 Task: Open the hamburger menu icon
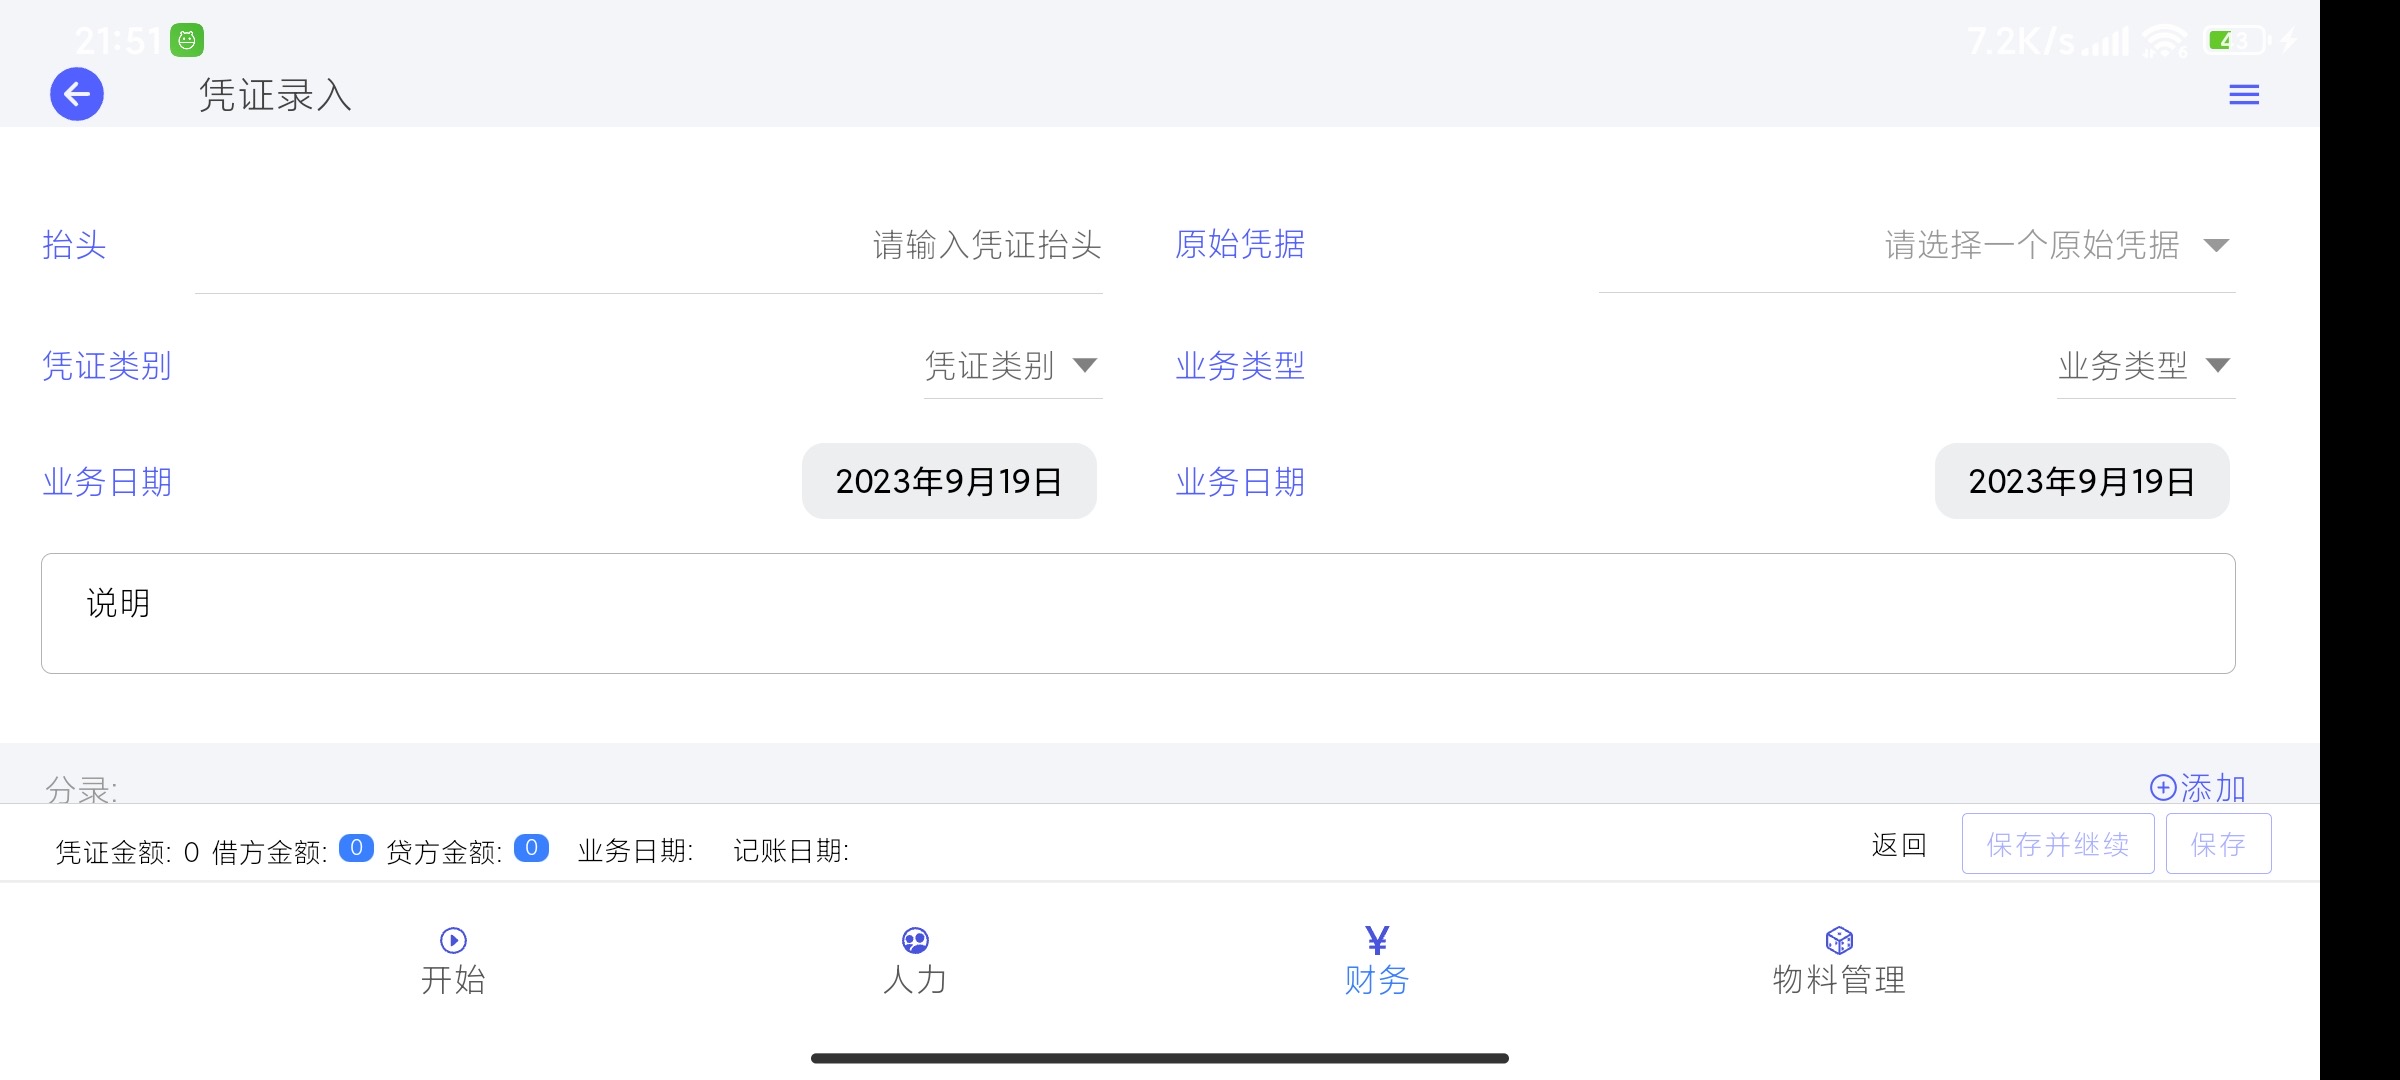pos(2244,95)
